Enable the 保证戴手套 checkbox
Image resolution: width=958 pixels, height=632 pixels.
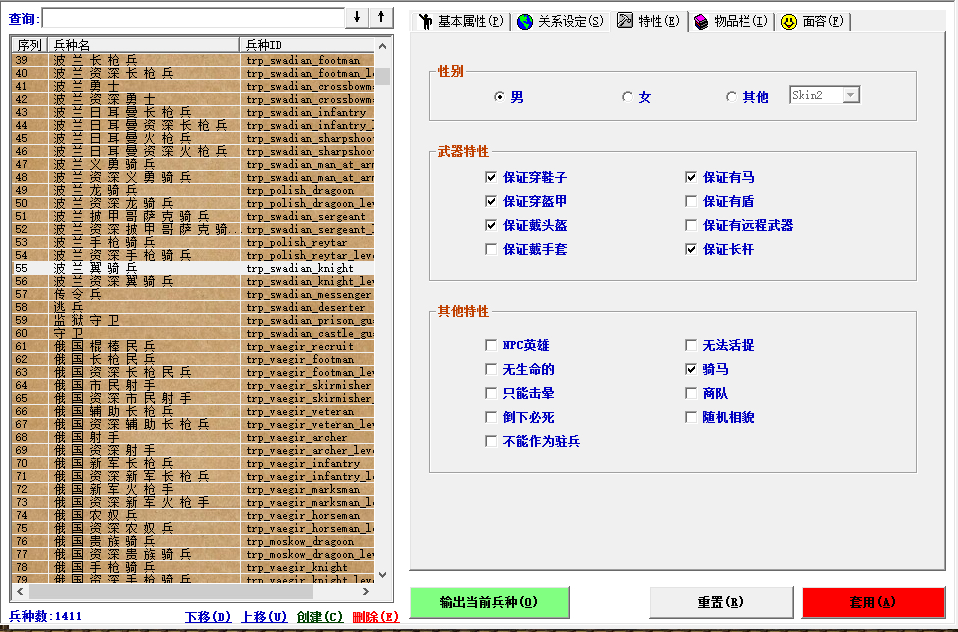click(x=491, y=249)
